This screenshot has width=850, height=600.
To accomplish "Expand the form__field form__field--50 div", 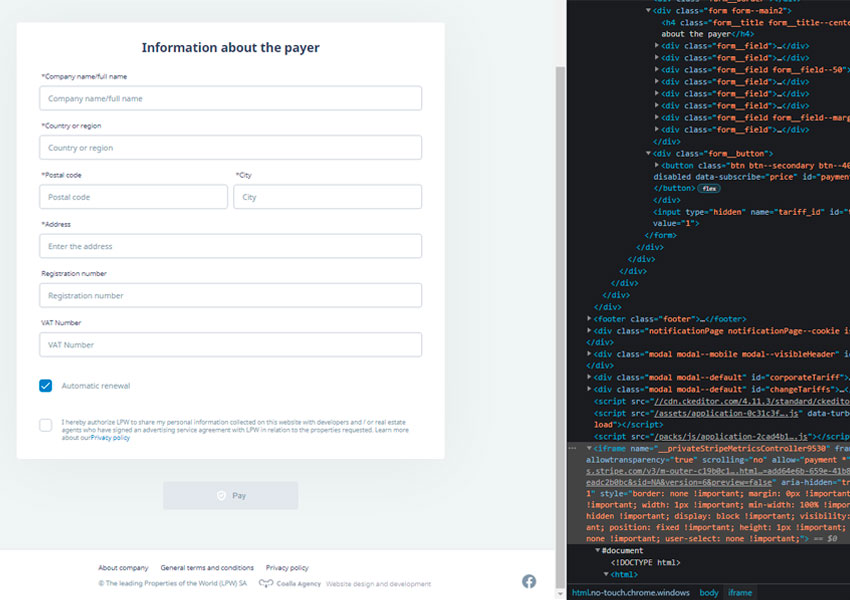I will pyautogui.click(x=657, y=69).
